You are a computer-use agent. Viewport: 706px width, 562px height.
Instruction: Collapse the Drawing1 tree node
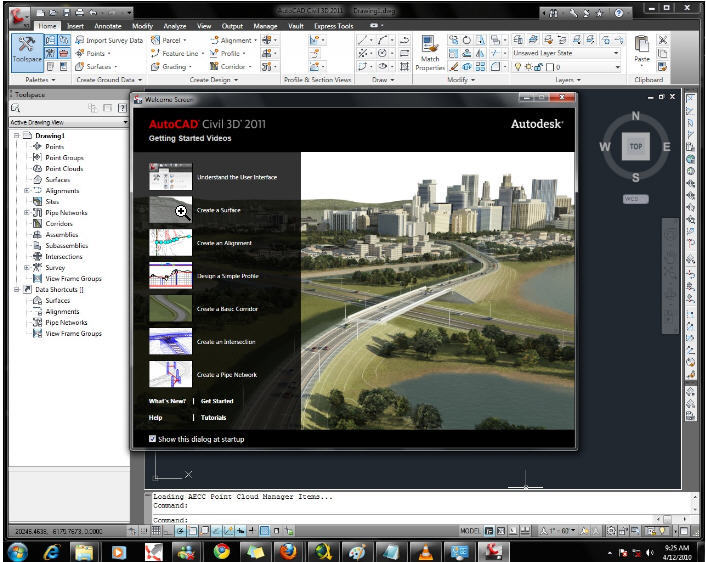click(x=17, y=136)
